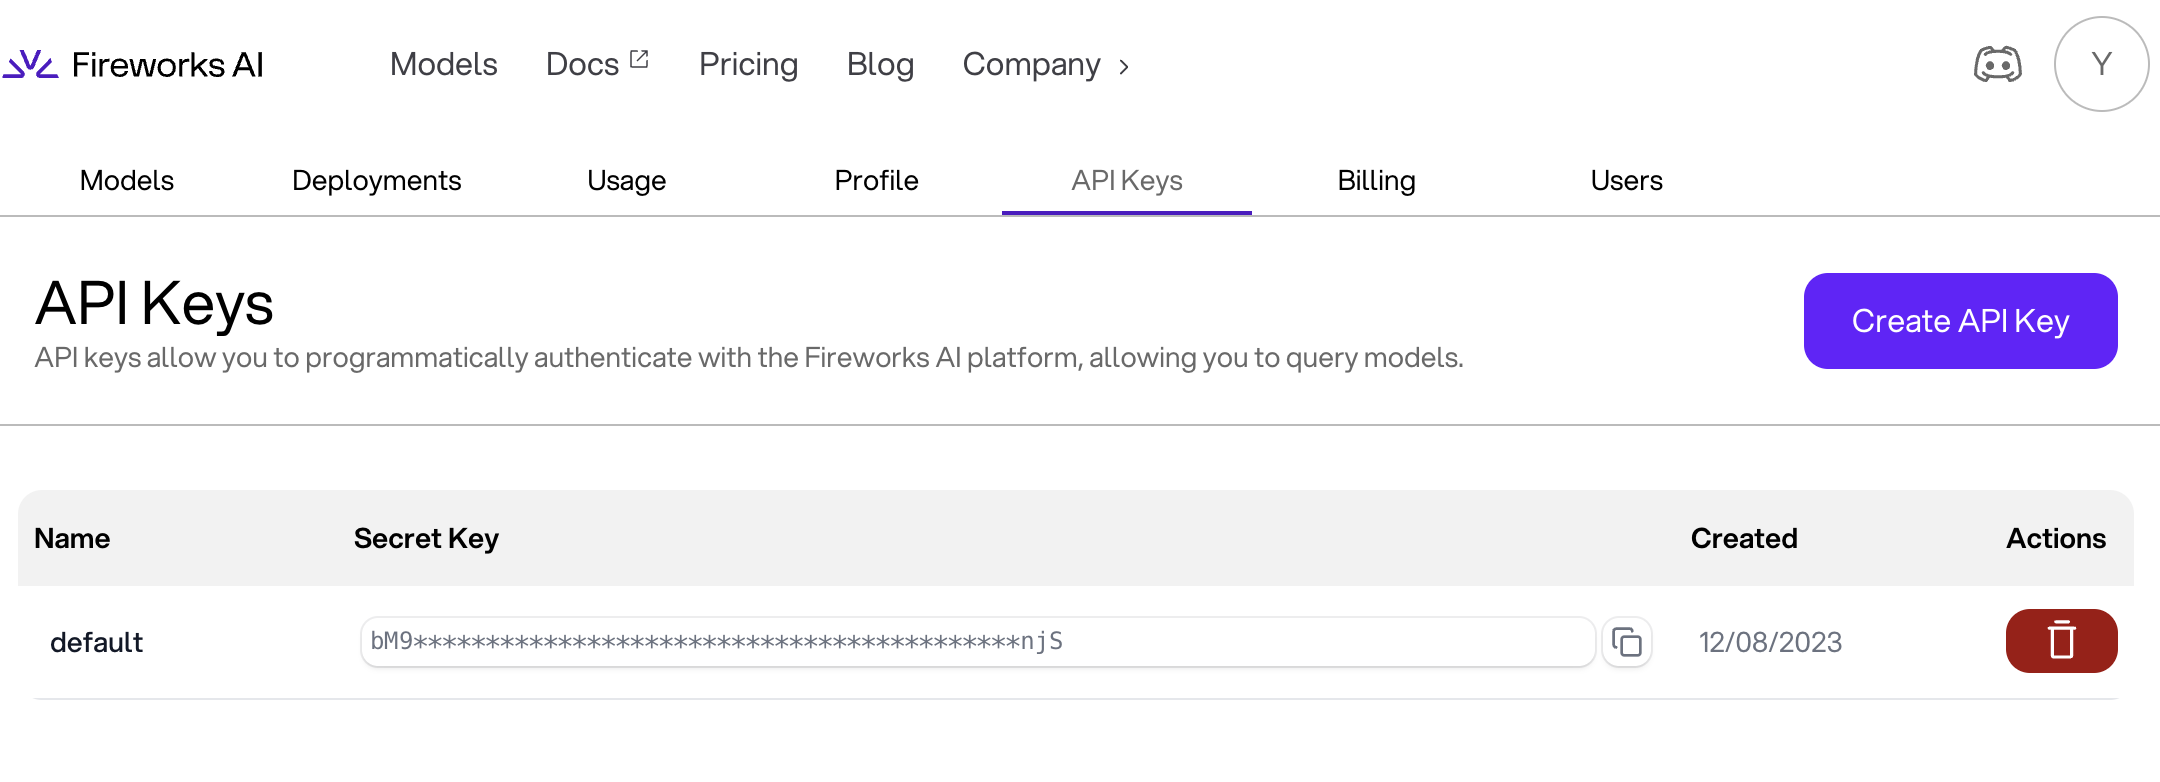
Task: Click the Fireworks AI logo
Action: [x=133, y=65]
